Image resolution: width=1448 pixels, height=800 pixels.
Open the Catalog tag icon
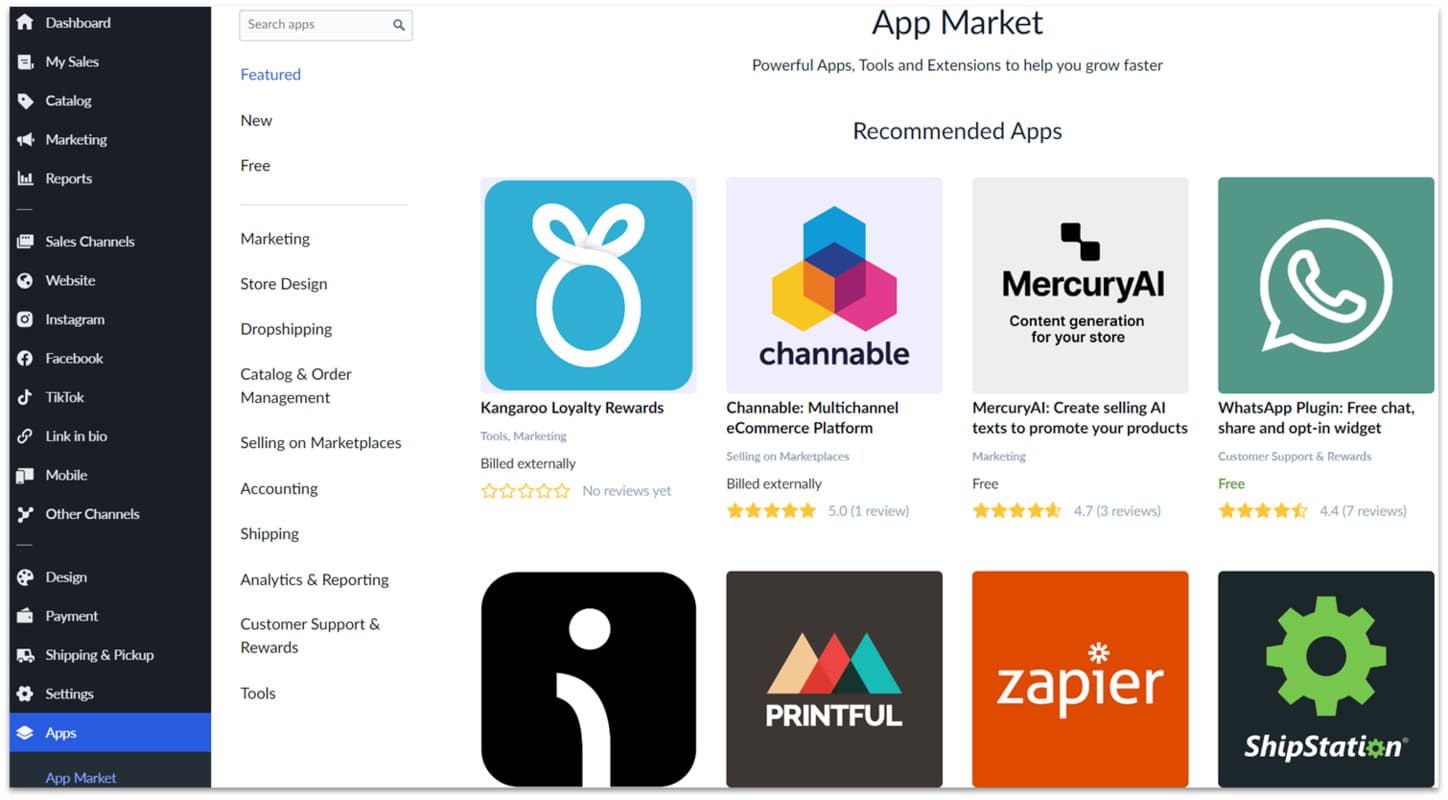(x=25, y=101)
